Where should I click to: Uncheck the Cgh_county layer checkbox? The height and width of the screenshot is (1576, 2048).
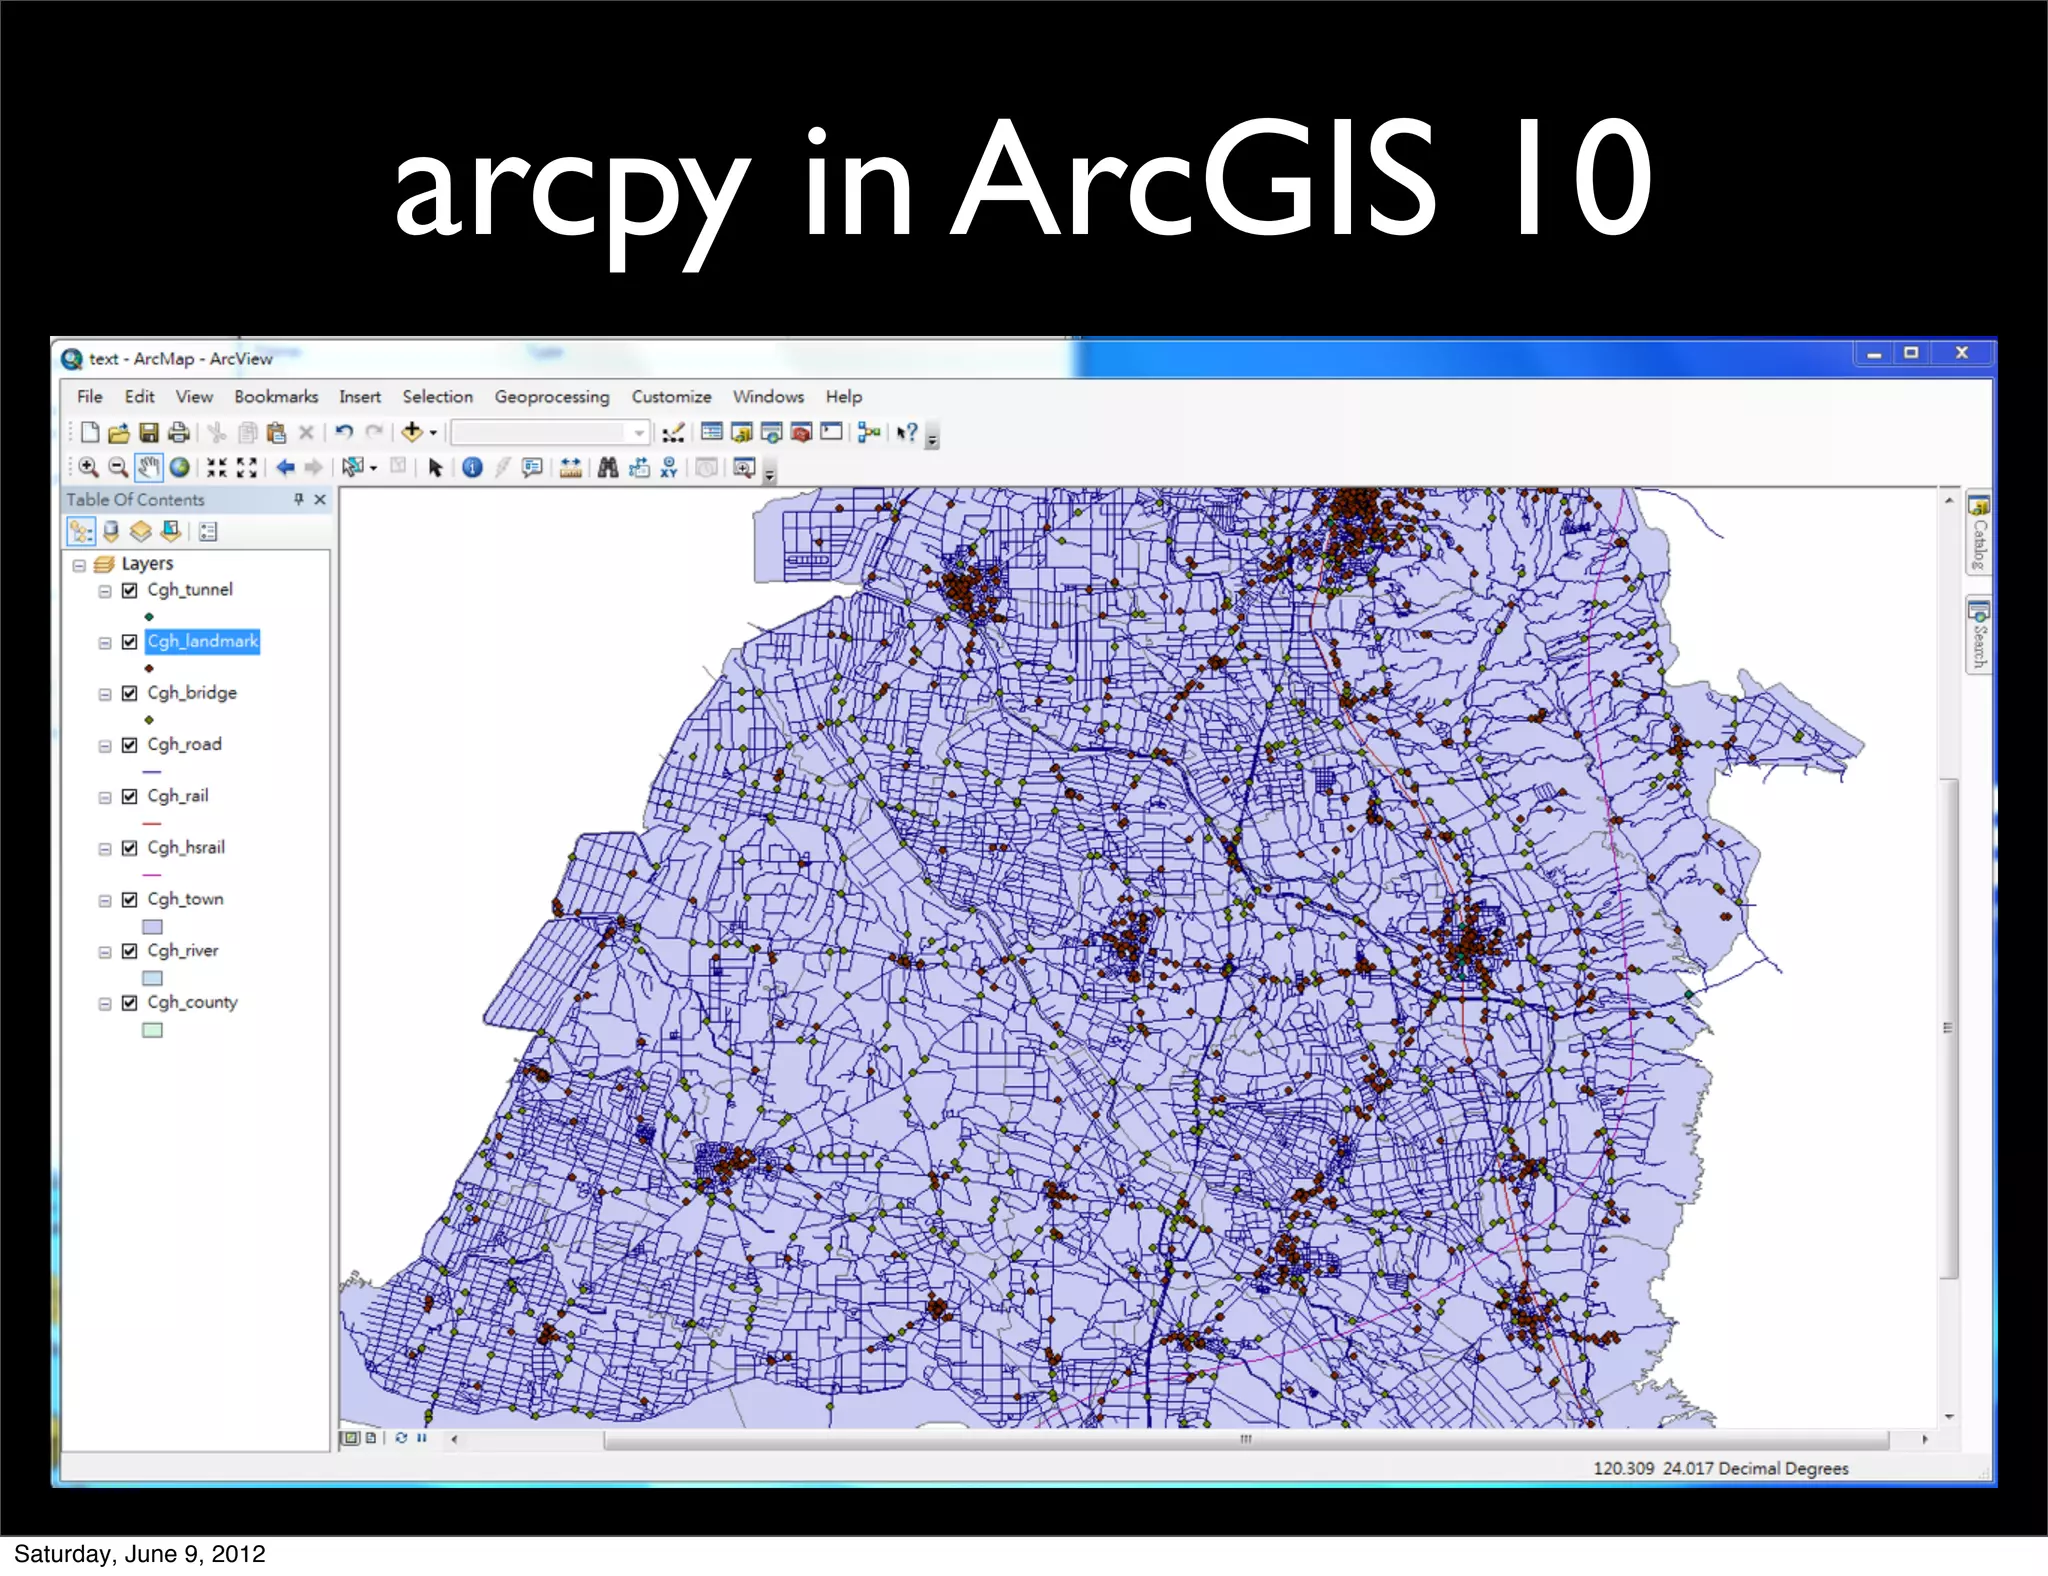pyautogui.click(x=129, y=1003)
